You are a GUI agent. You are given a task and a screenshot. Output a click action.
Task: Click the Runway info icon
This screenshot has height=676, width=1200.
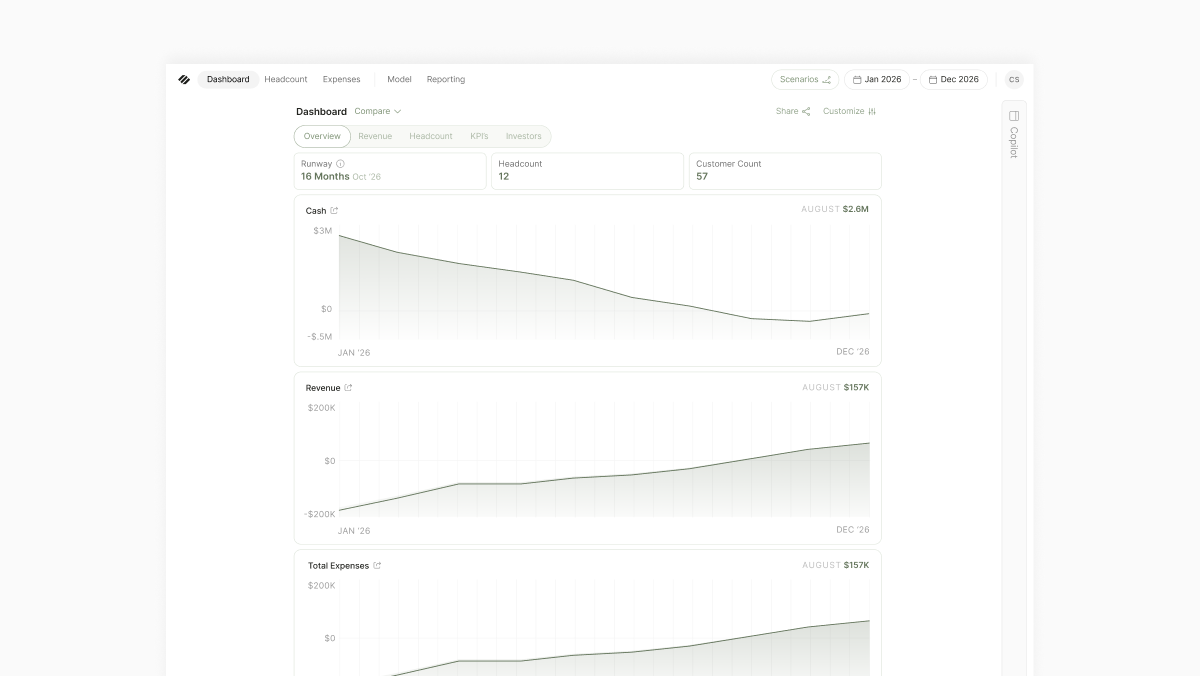[x=340, y=164]
